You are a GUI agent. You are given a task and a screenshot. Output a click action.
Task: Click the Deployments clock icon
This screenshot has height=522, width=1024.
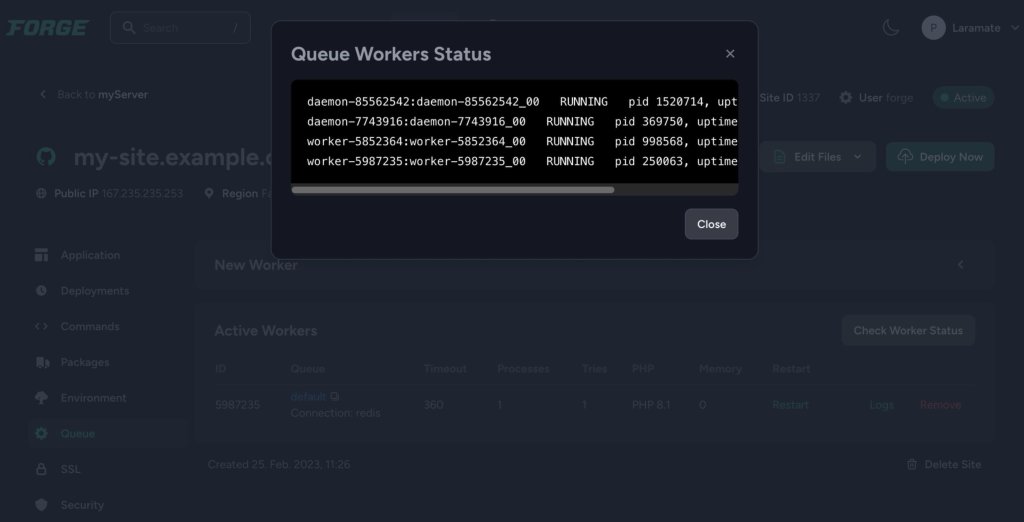pos(41,291)
